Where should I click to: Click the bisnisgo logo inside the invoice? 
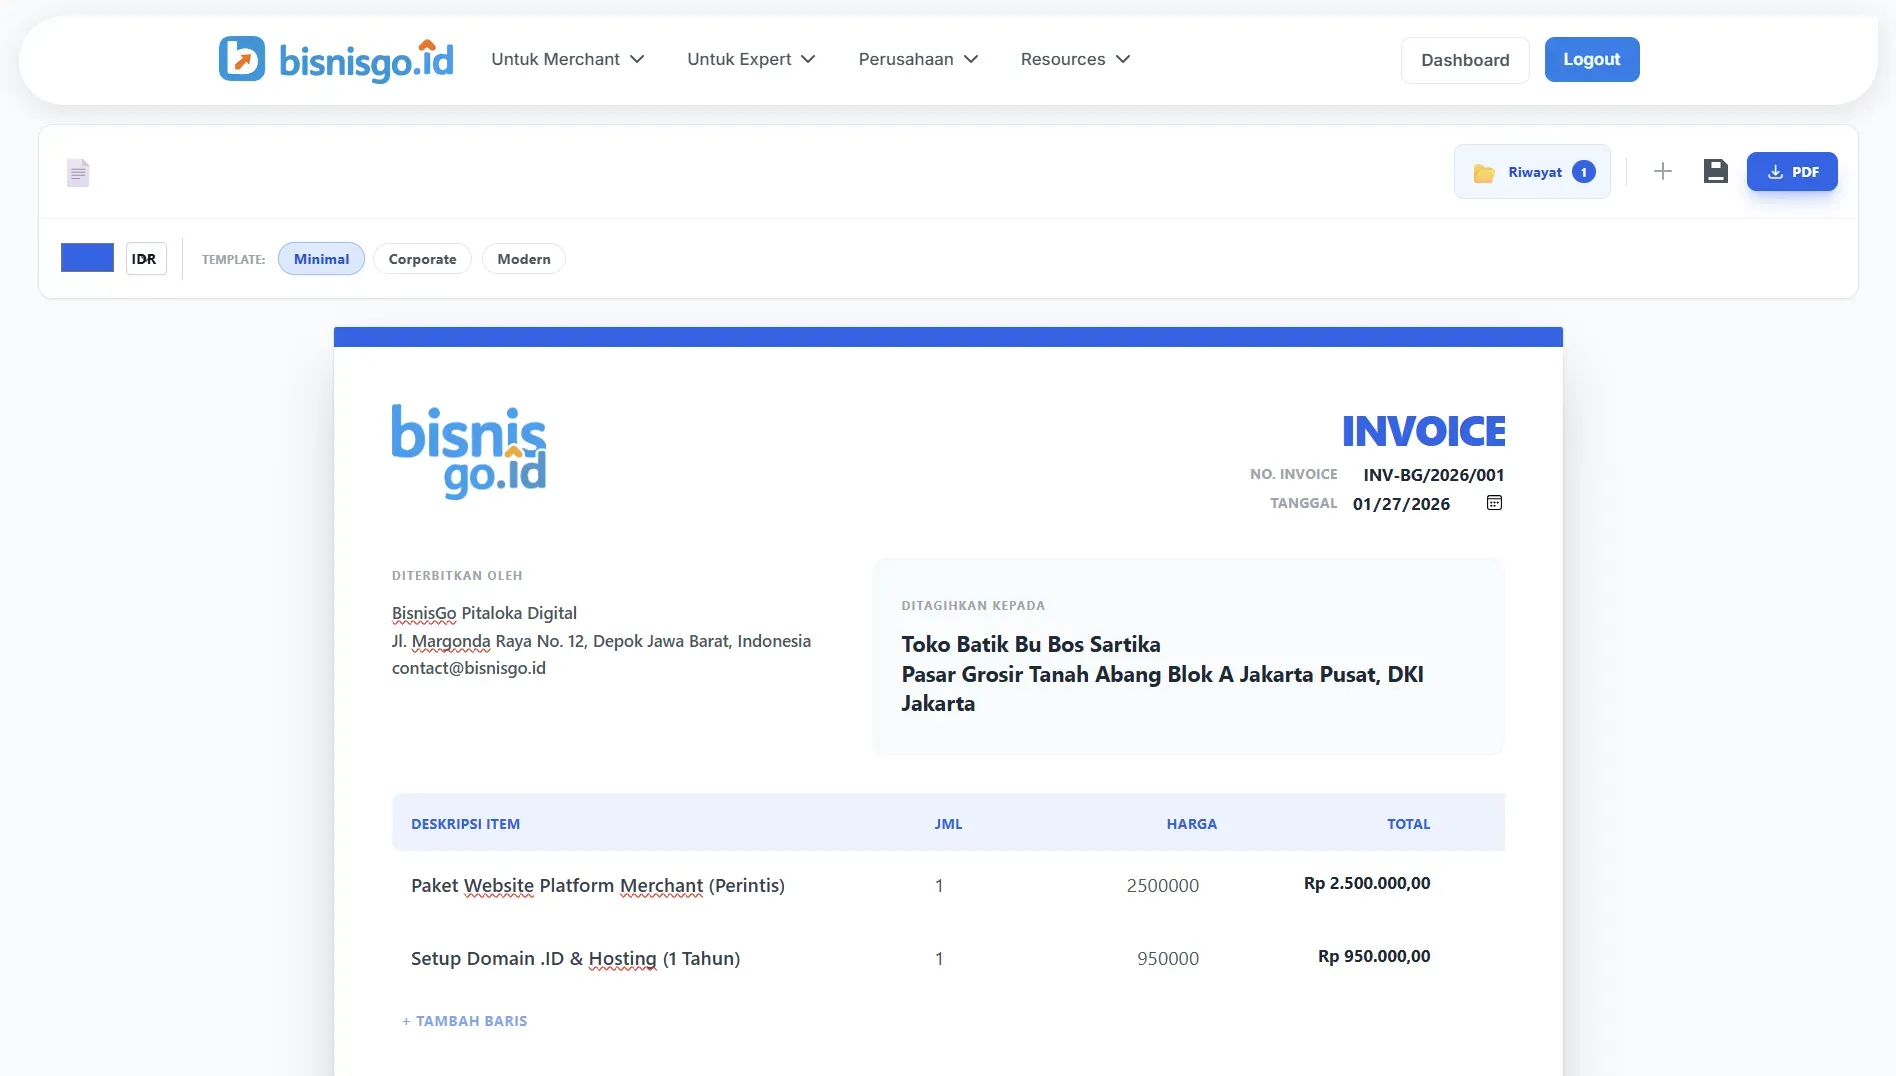click(468, 452)
